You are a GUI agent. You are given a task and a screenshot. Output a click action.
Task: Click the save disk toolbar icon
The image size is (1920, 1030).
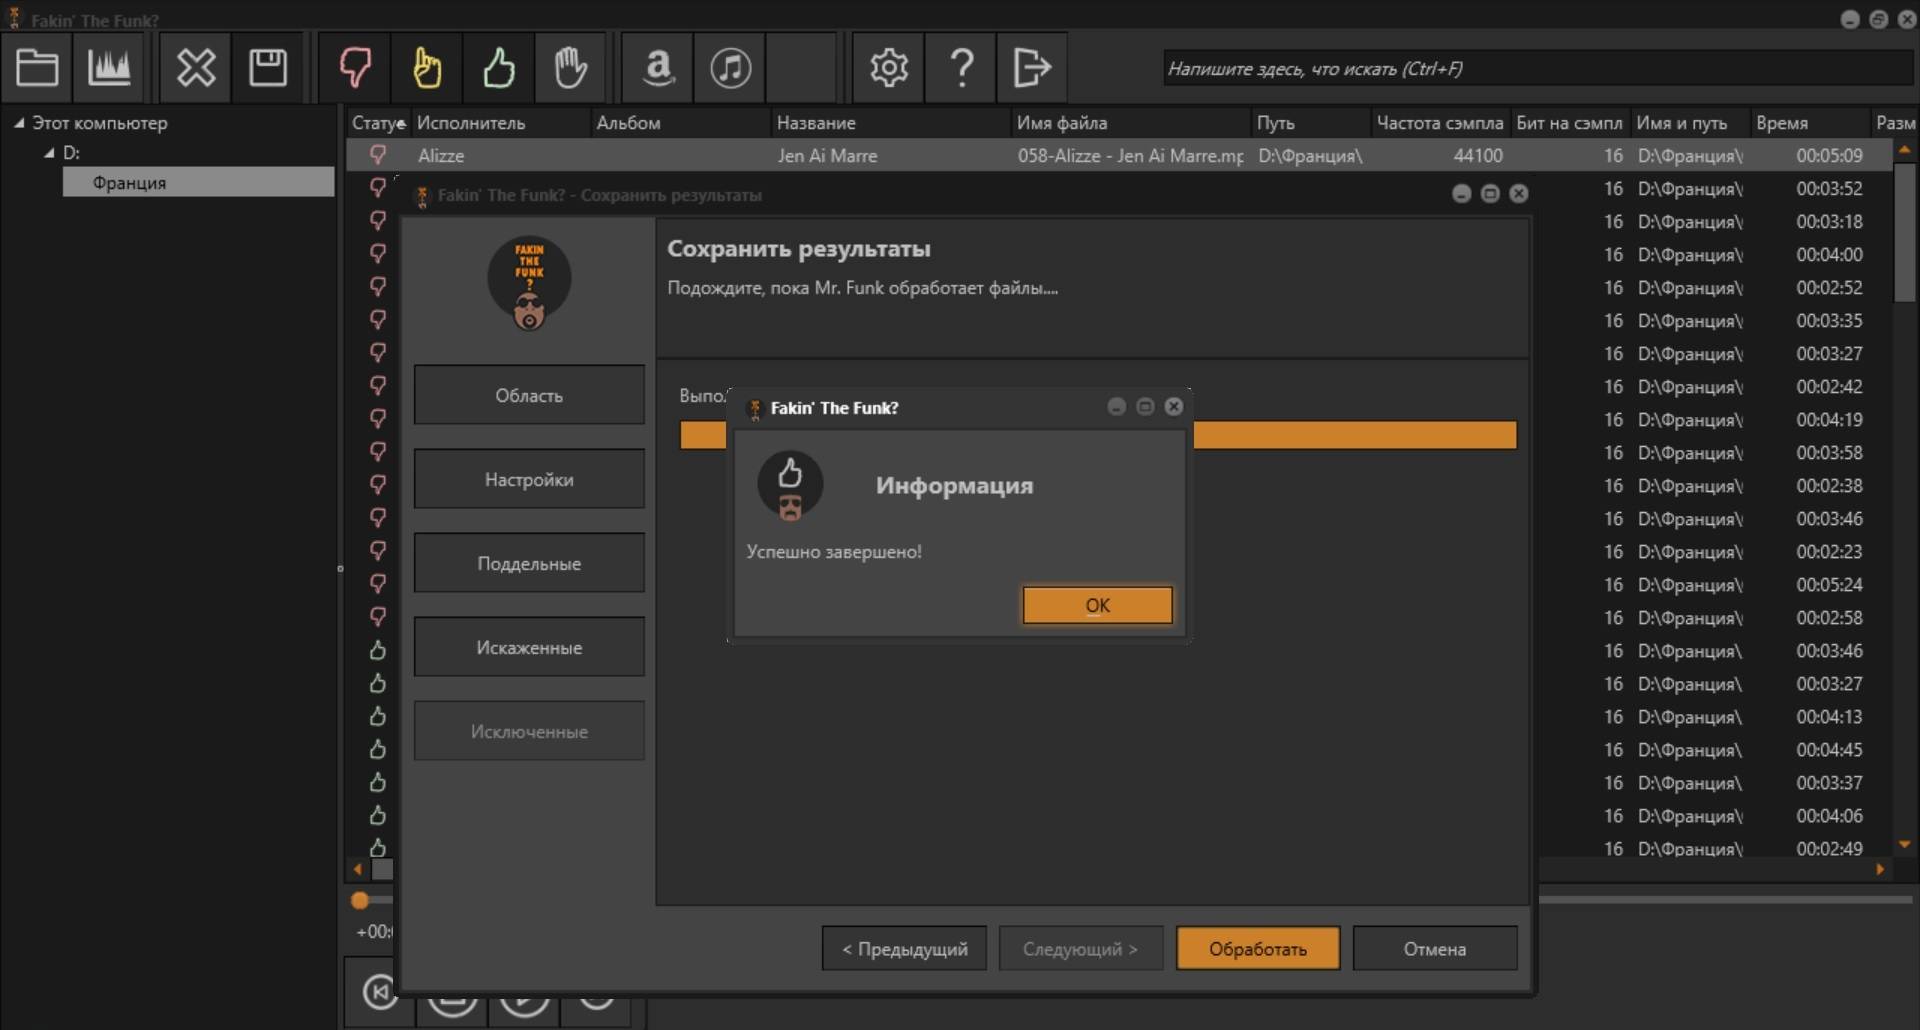click(267, 68)
